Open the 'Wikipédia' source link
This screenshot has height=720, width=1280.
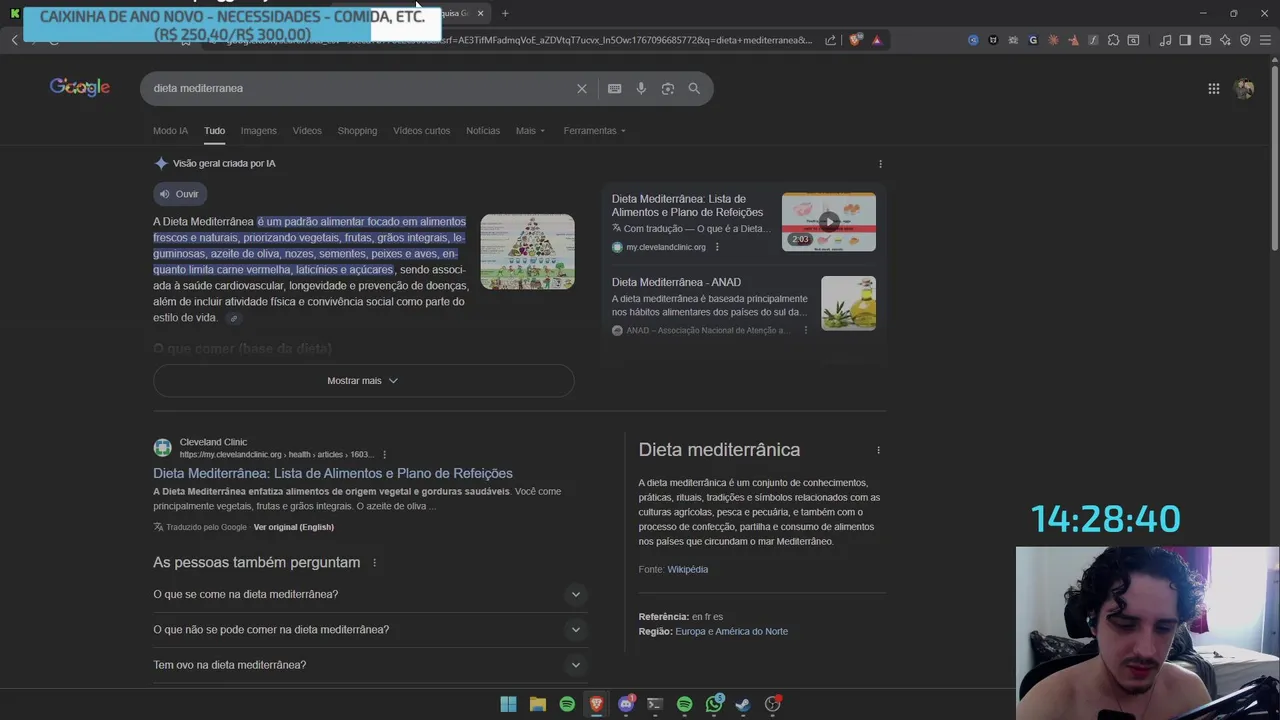[688, 570]
